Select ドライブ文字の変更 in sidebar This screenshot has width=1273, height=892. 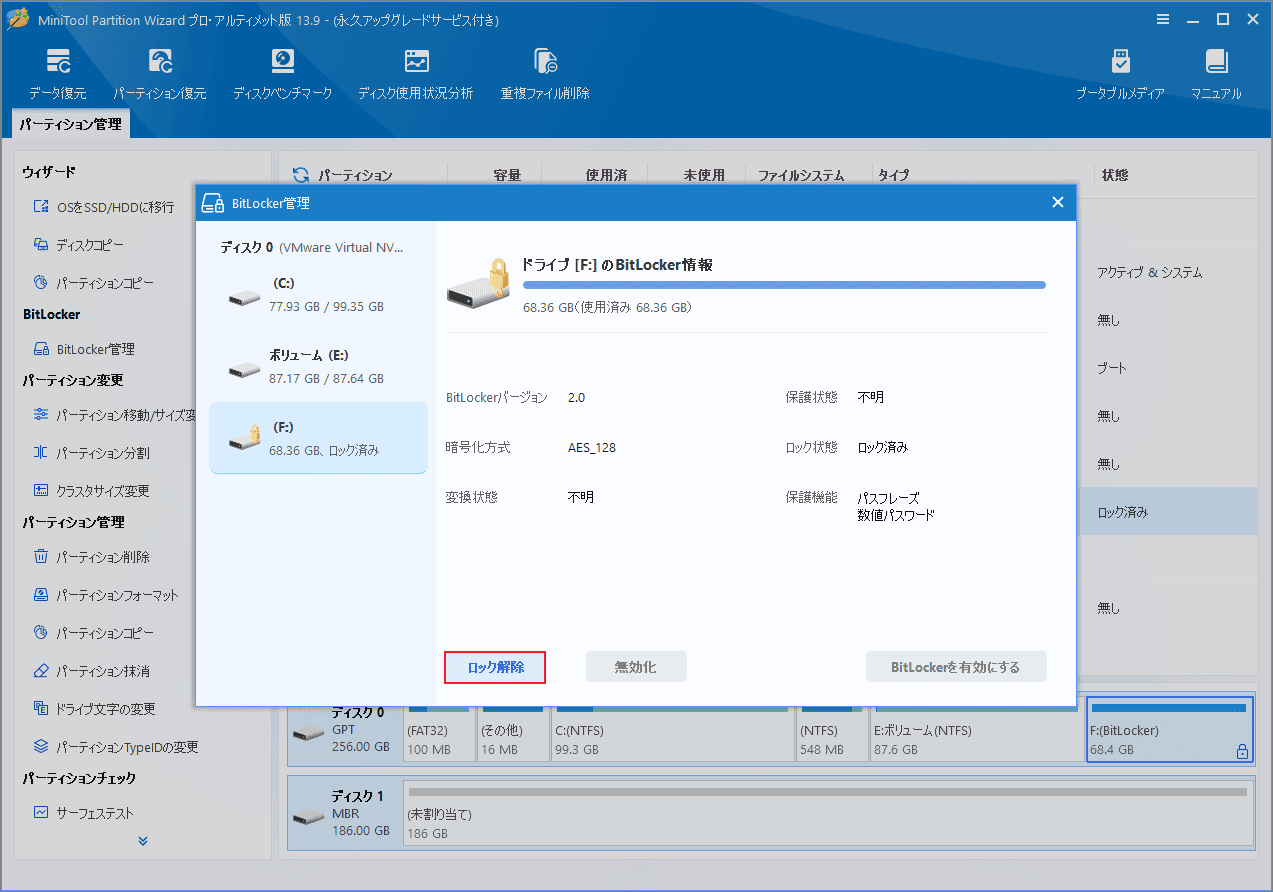tap(95, 709)
